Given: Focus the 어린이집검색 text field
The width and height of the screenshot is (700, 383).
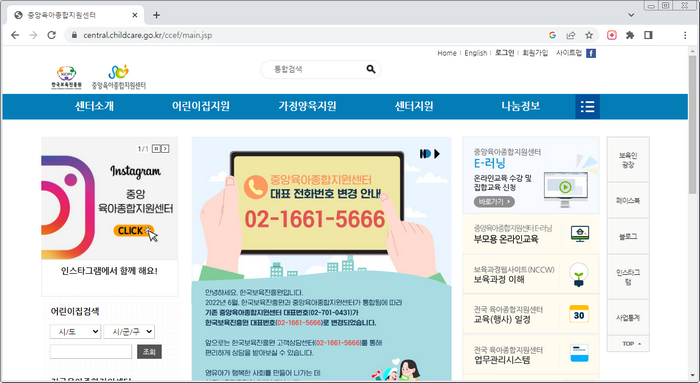Looking at the screenshot, I should [x=91, y=352].
